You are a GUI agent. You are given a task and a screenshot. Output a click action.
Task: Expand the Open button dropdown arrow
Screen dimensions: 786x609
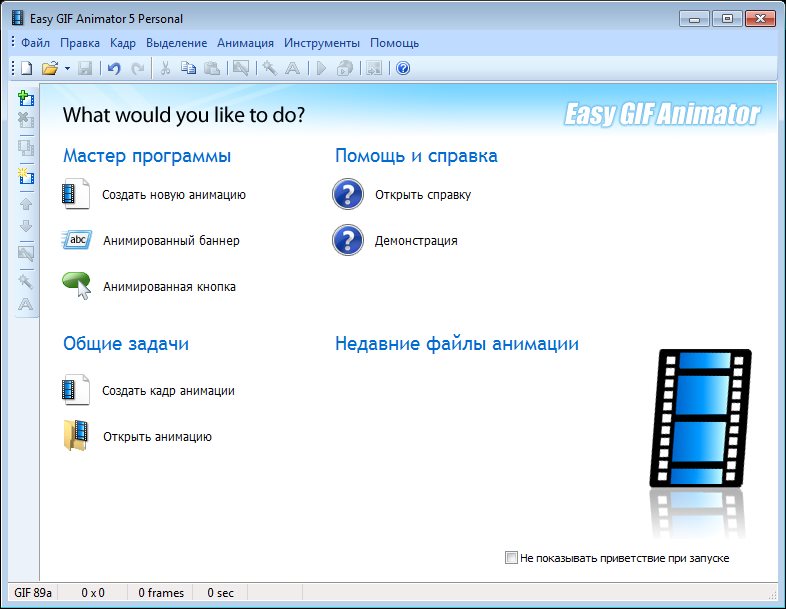click(x=67, y=68)
